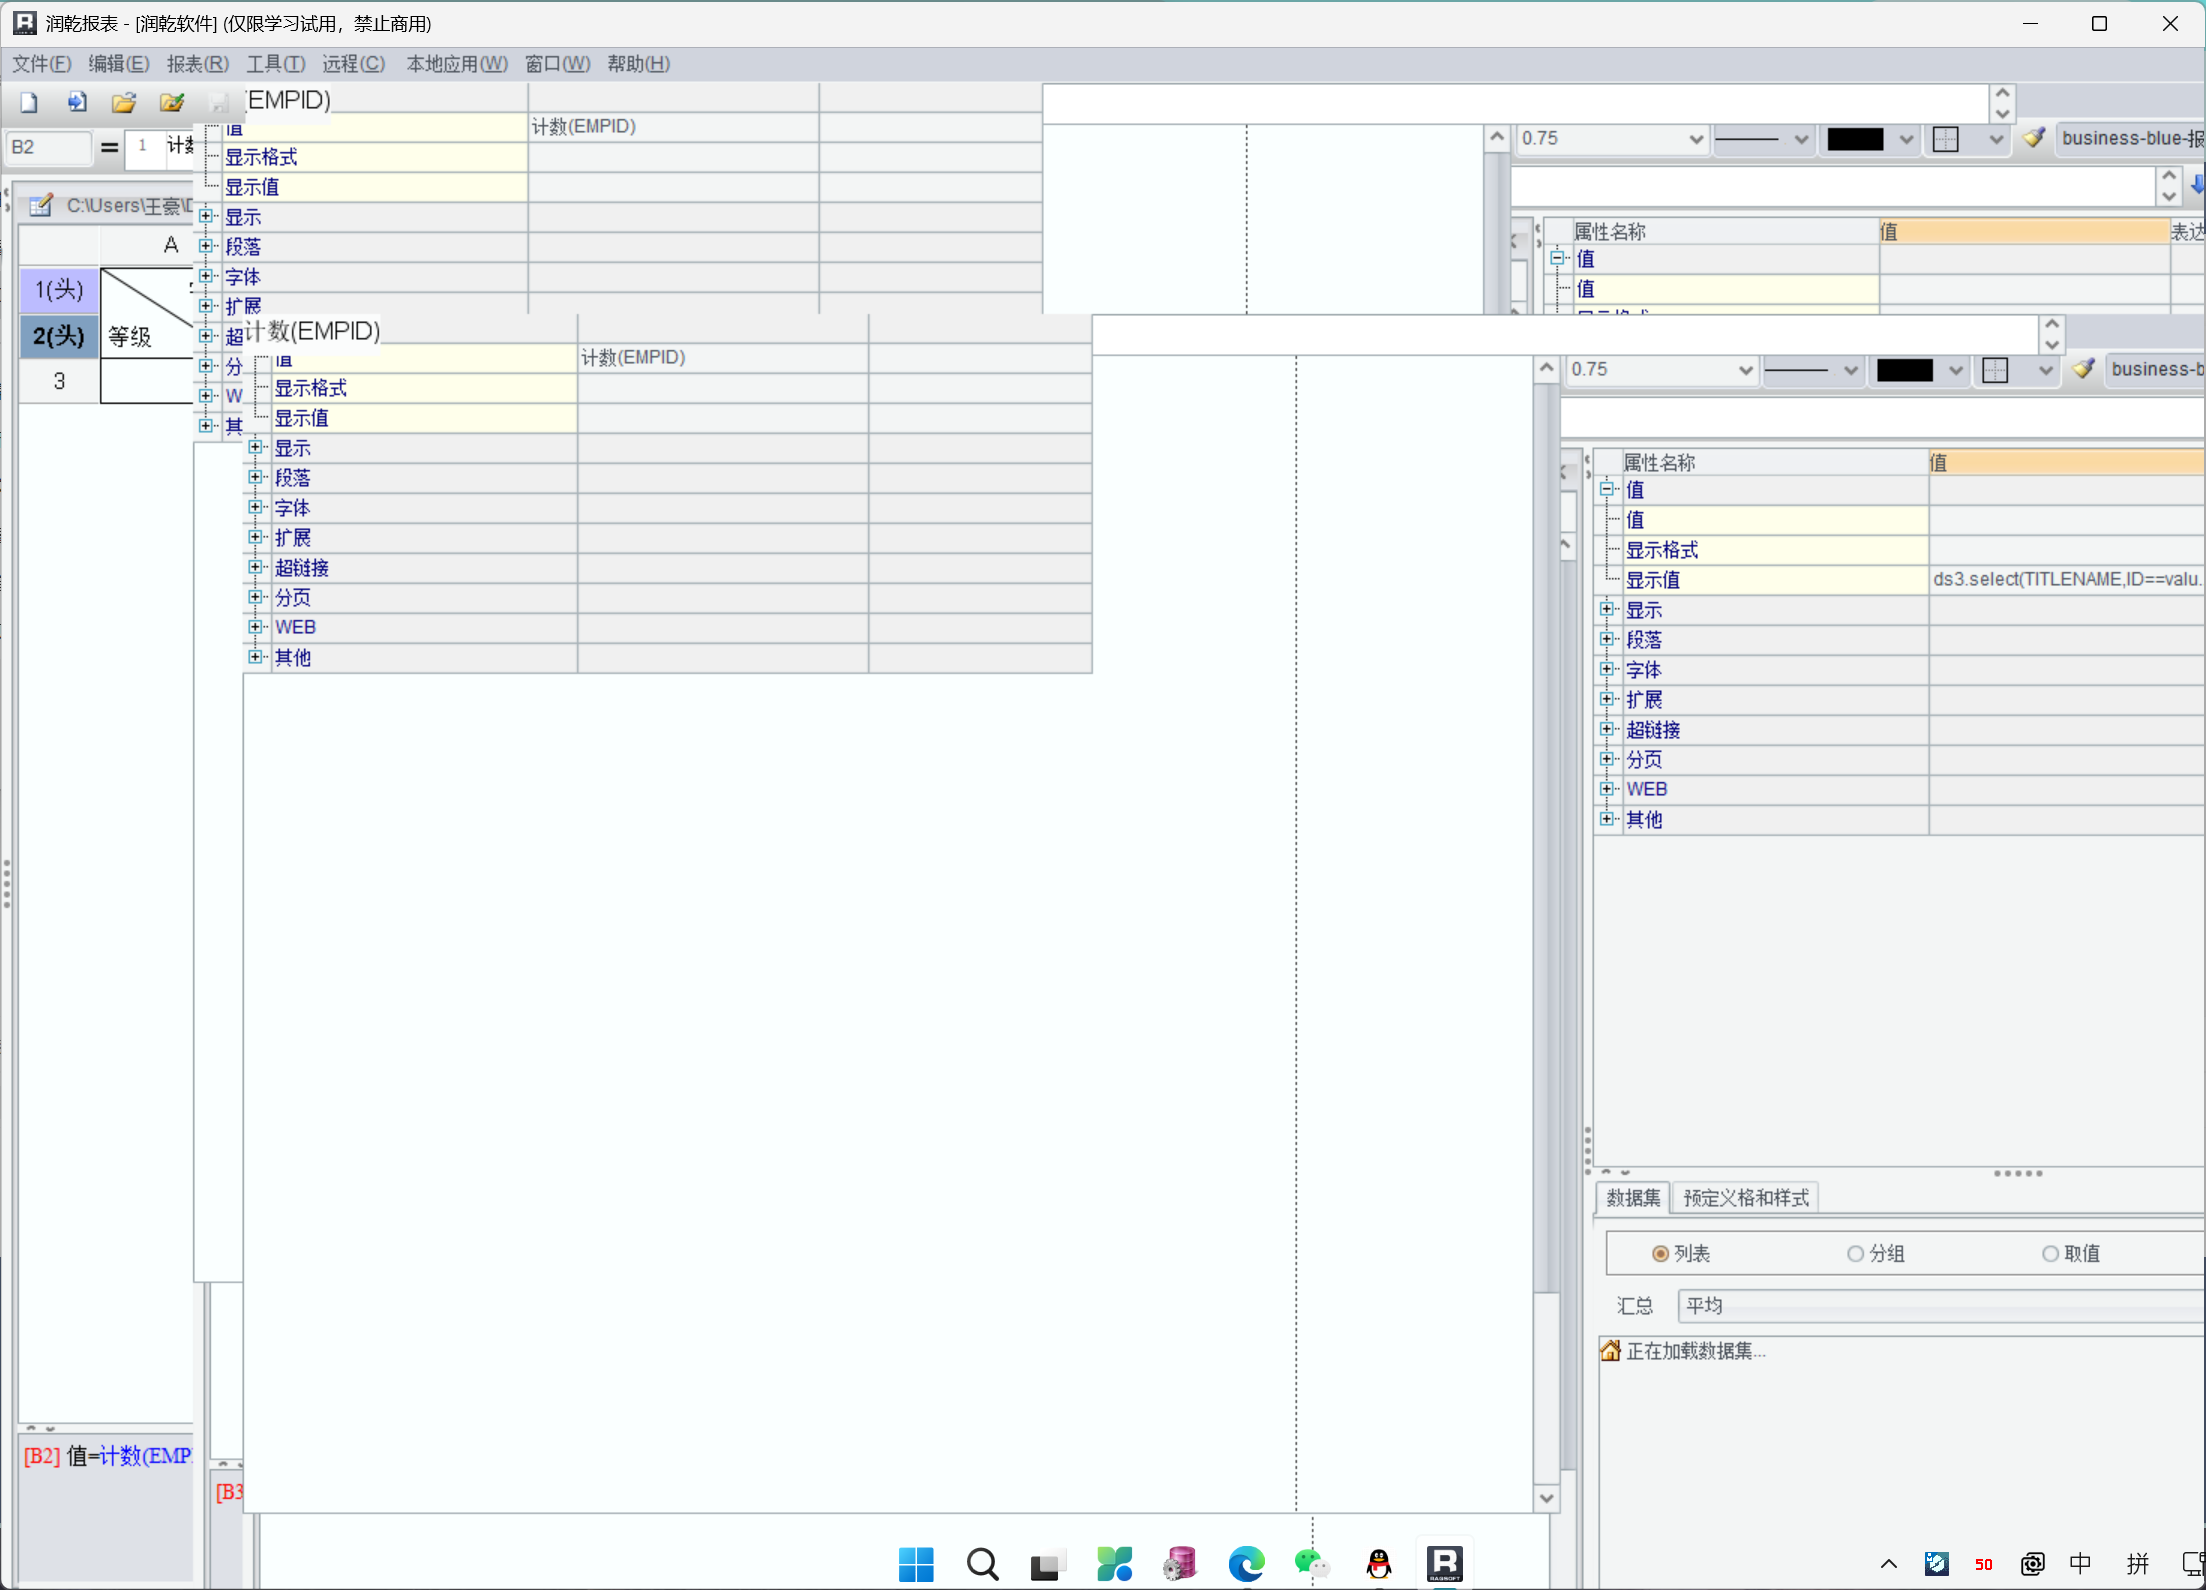2206x1590 pixels.
Task: Switch to the 预定义格和样式 tab
Action: click(x=1745, y=1198)
